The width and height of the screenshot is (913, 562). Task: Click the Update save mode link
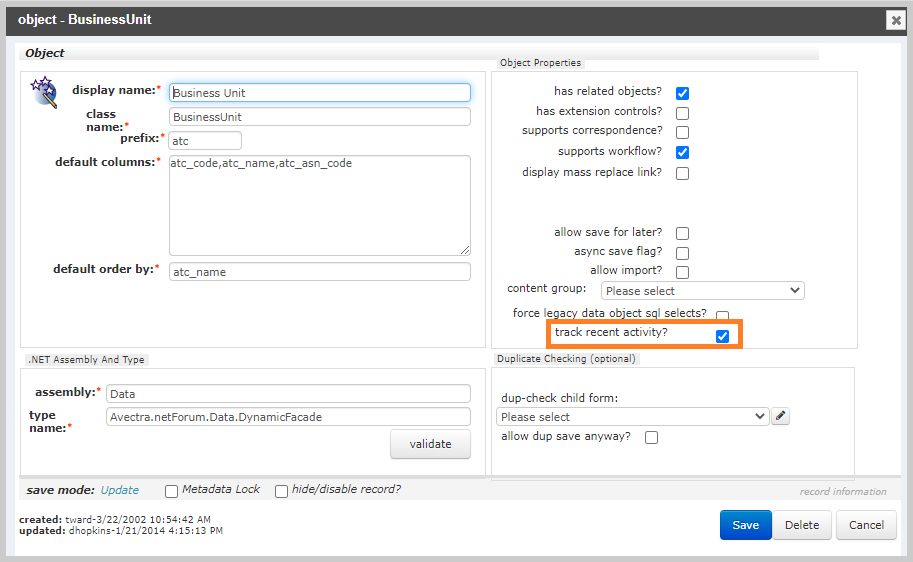click(x=120, y=490)
